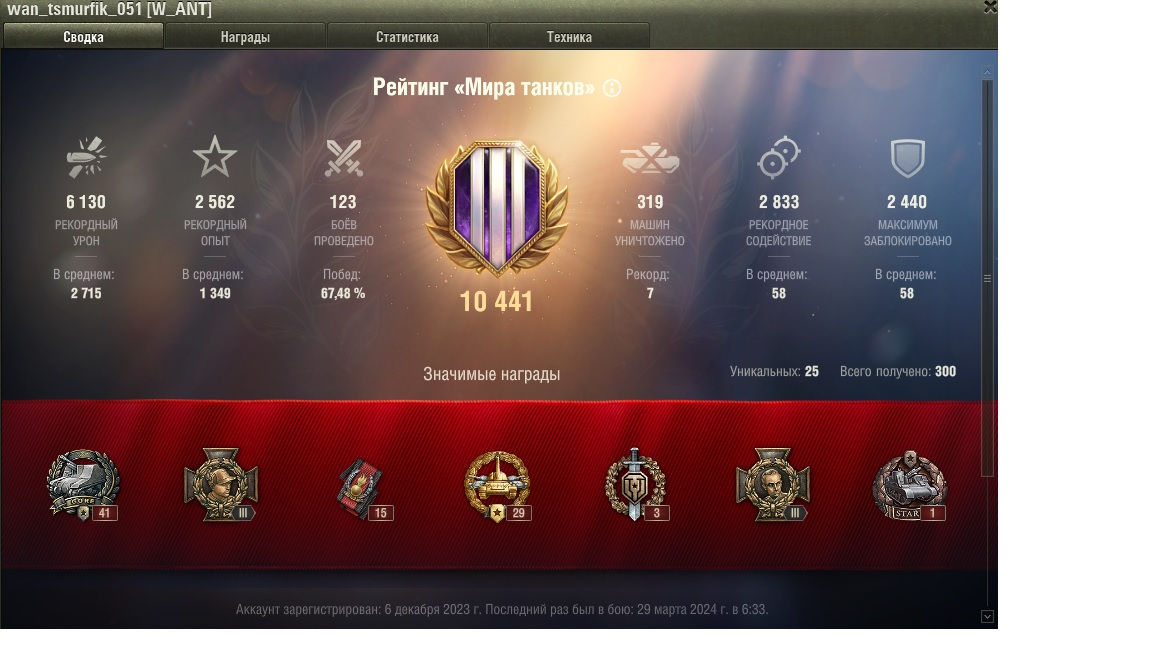
Task: Select the gold tank medal numbered 29
Action: tap(497, 486)
